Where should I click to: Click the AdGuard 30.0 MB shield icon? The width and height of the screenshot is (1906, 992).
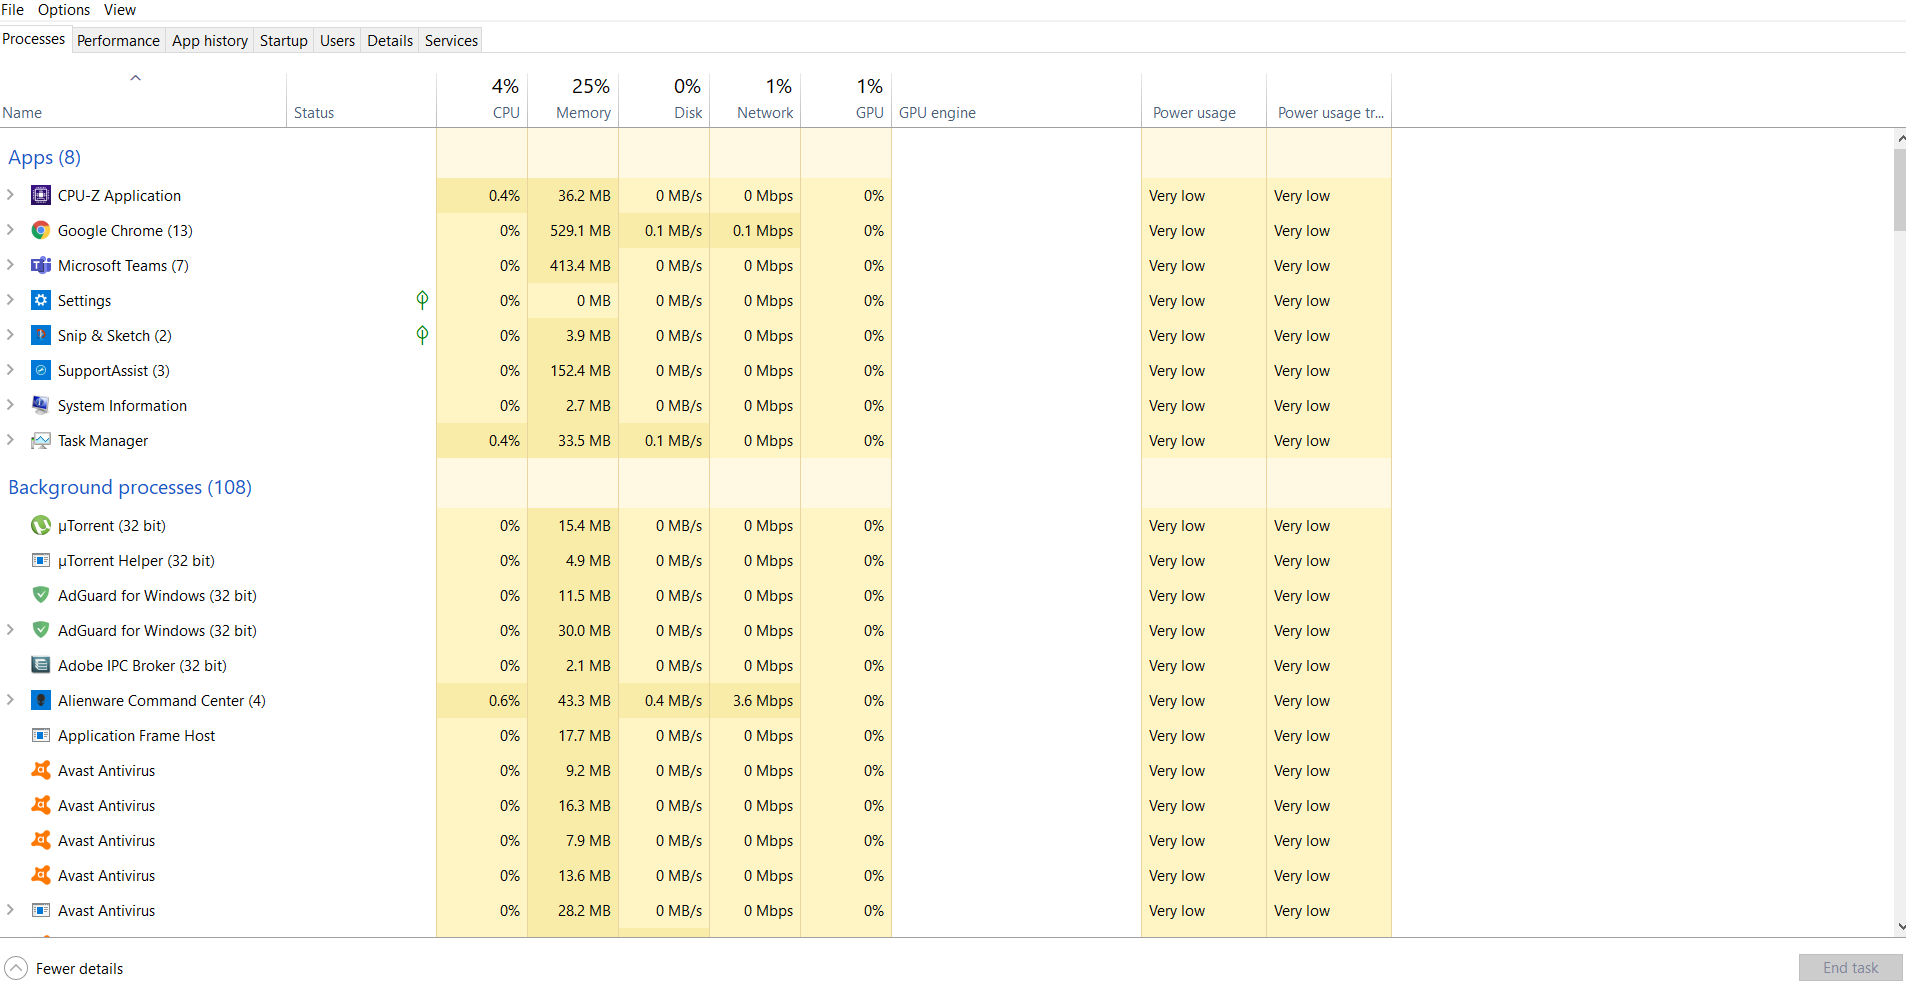point(41,630)
